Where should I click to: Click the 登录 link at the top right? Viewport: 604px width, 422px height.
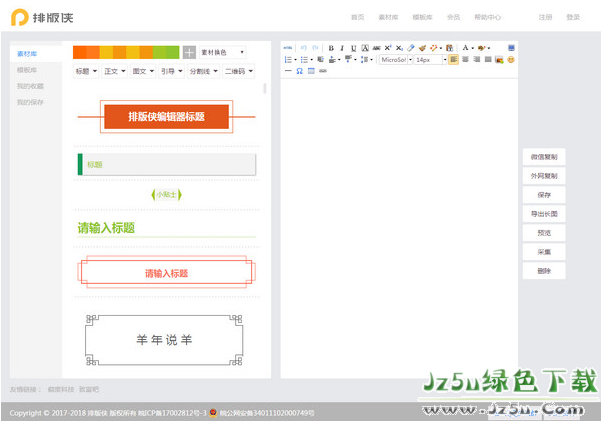[573, 17]
